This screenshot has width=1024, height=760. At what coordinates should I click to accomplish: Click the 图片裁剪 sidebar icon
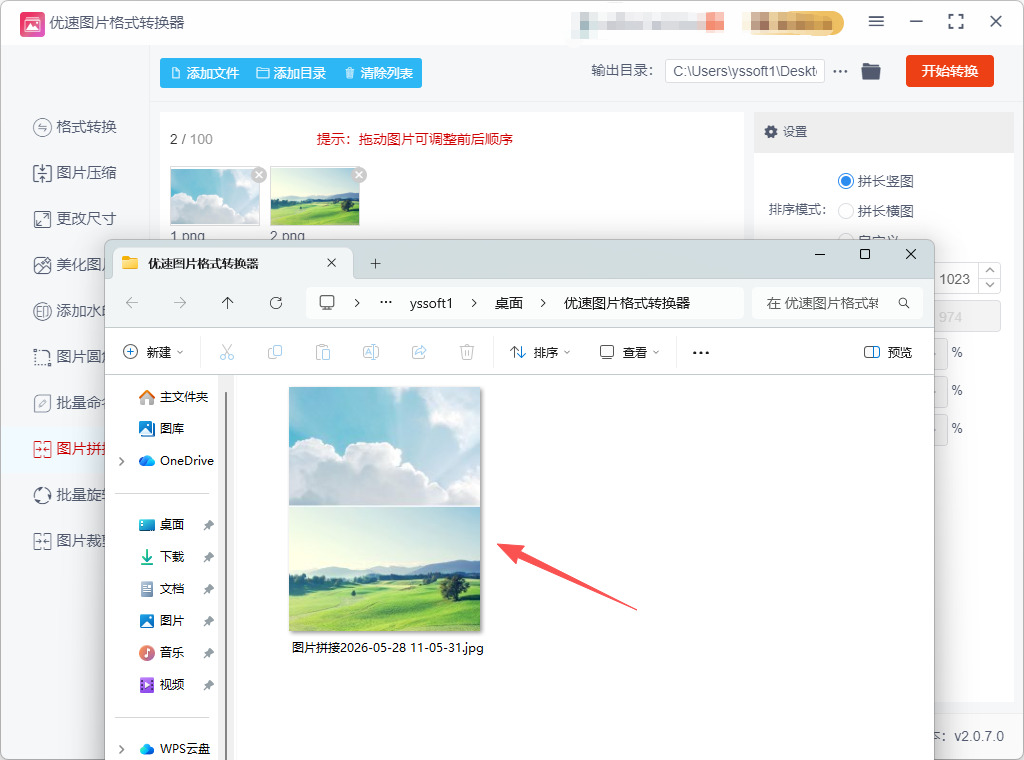[42, 541]
